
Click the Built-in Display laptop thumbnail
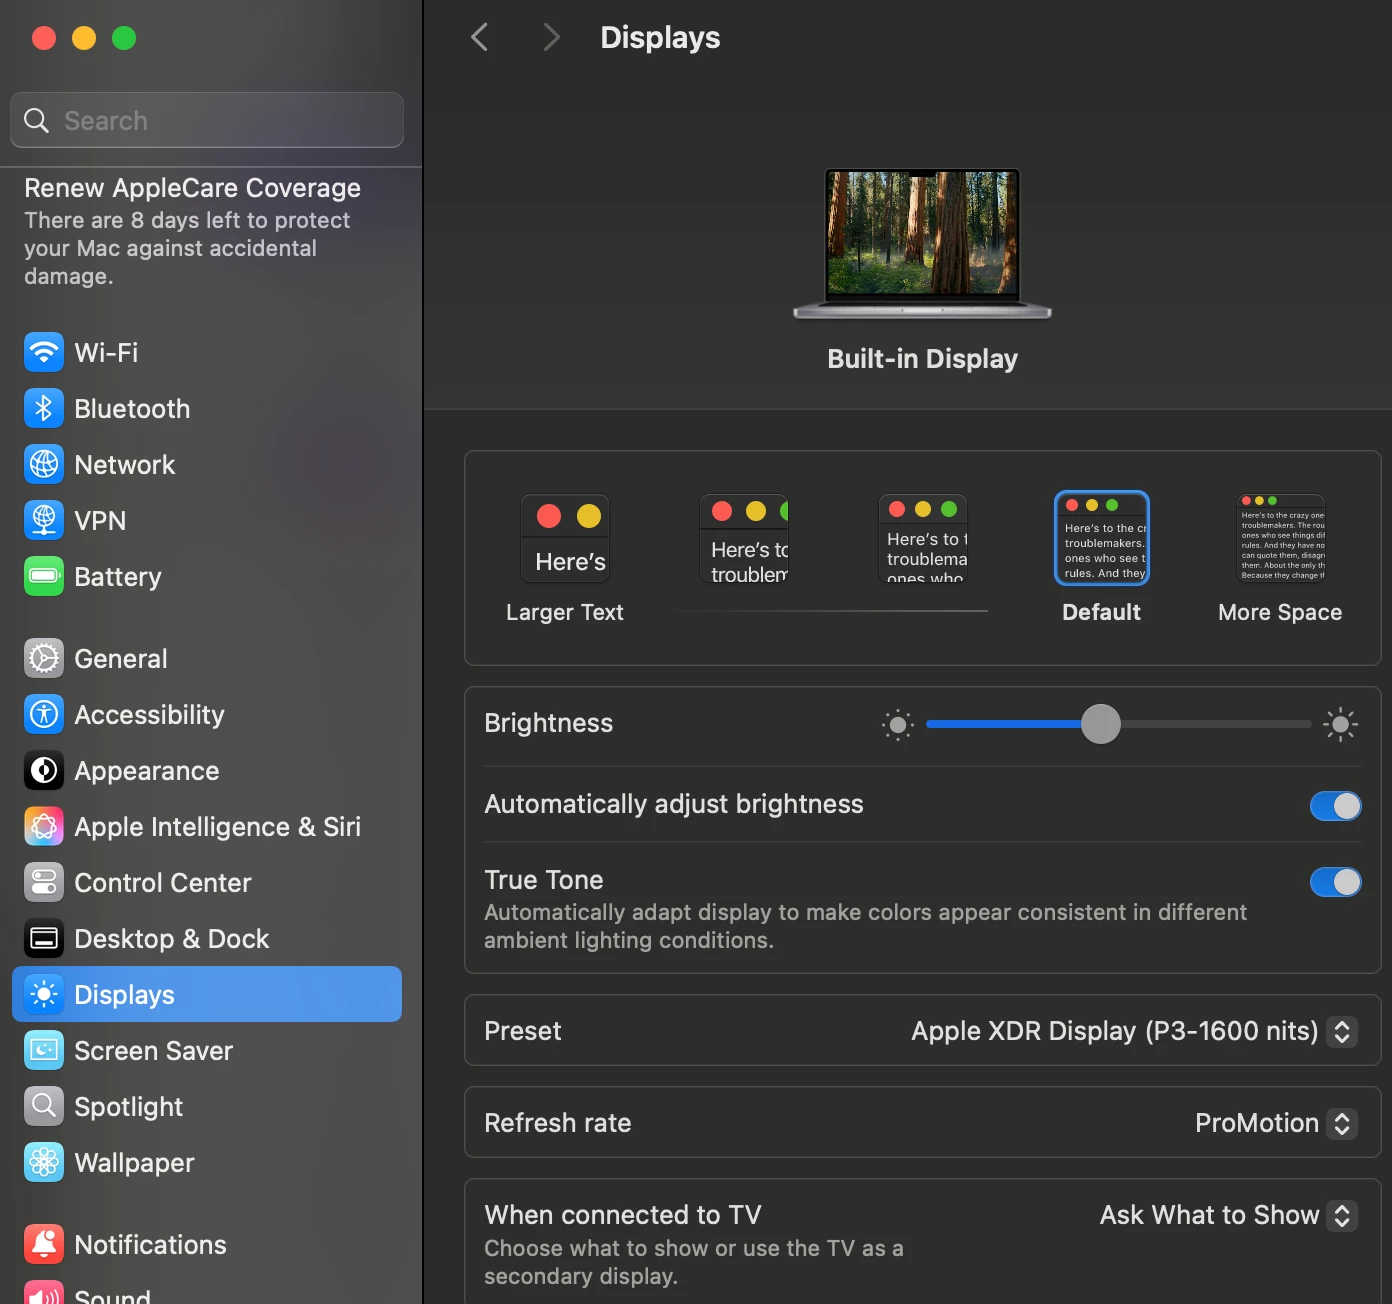(x=922, y=244)
